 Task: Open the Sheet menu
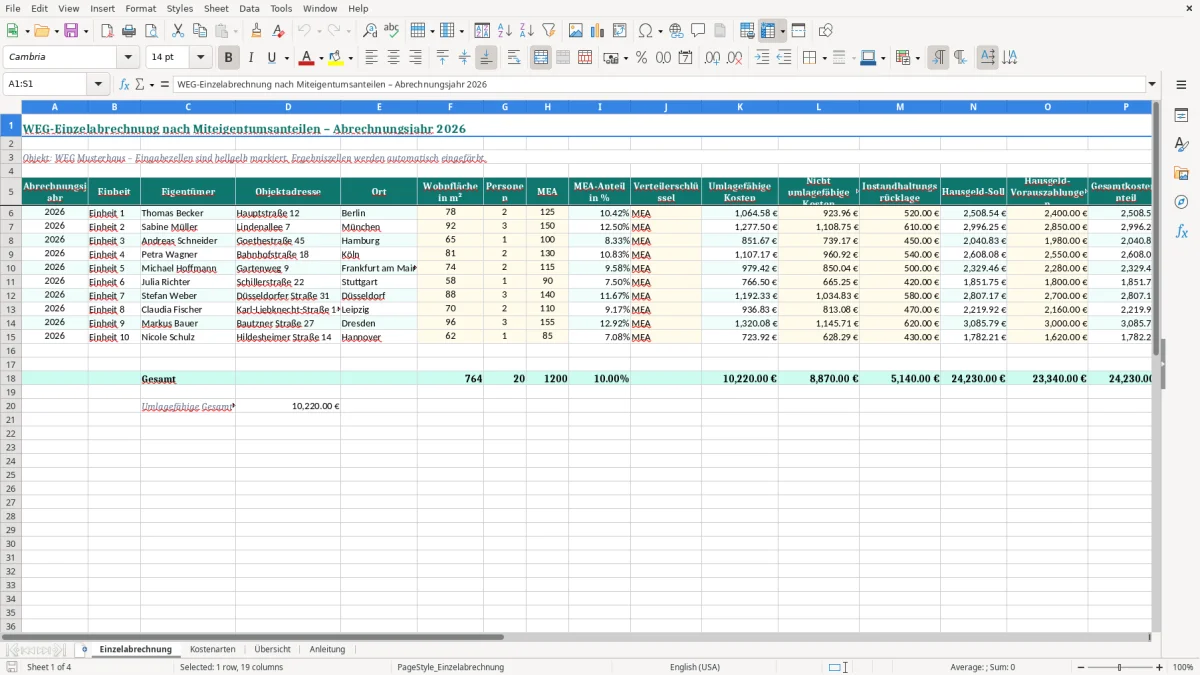tap(216, 8)
